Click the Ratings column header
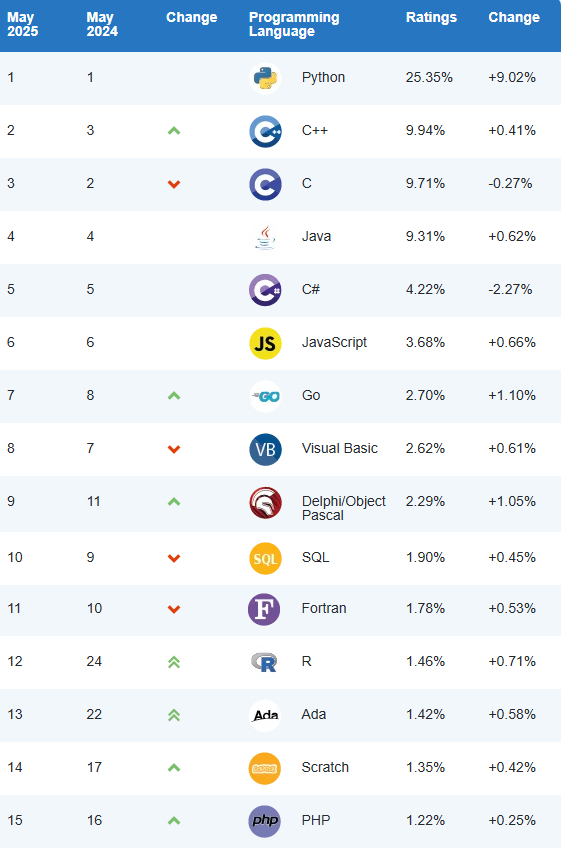Viewport: 561px width, 848px height. (x=431, y=17)
